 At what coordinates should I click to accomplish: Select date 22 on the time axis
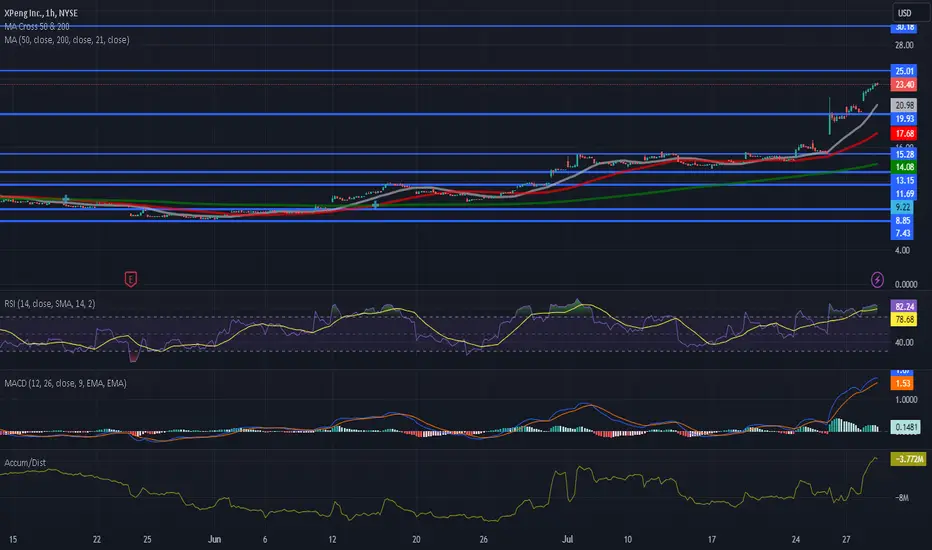[x=97, y=539]
